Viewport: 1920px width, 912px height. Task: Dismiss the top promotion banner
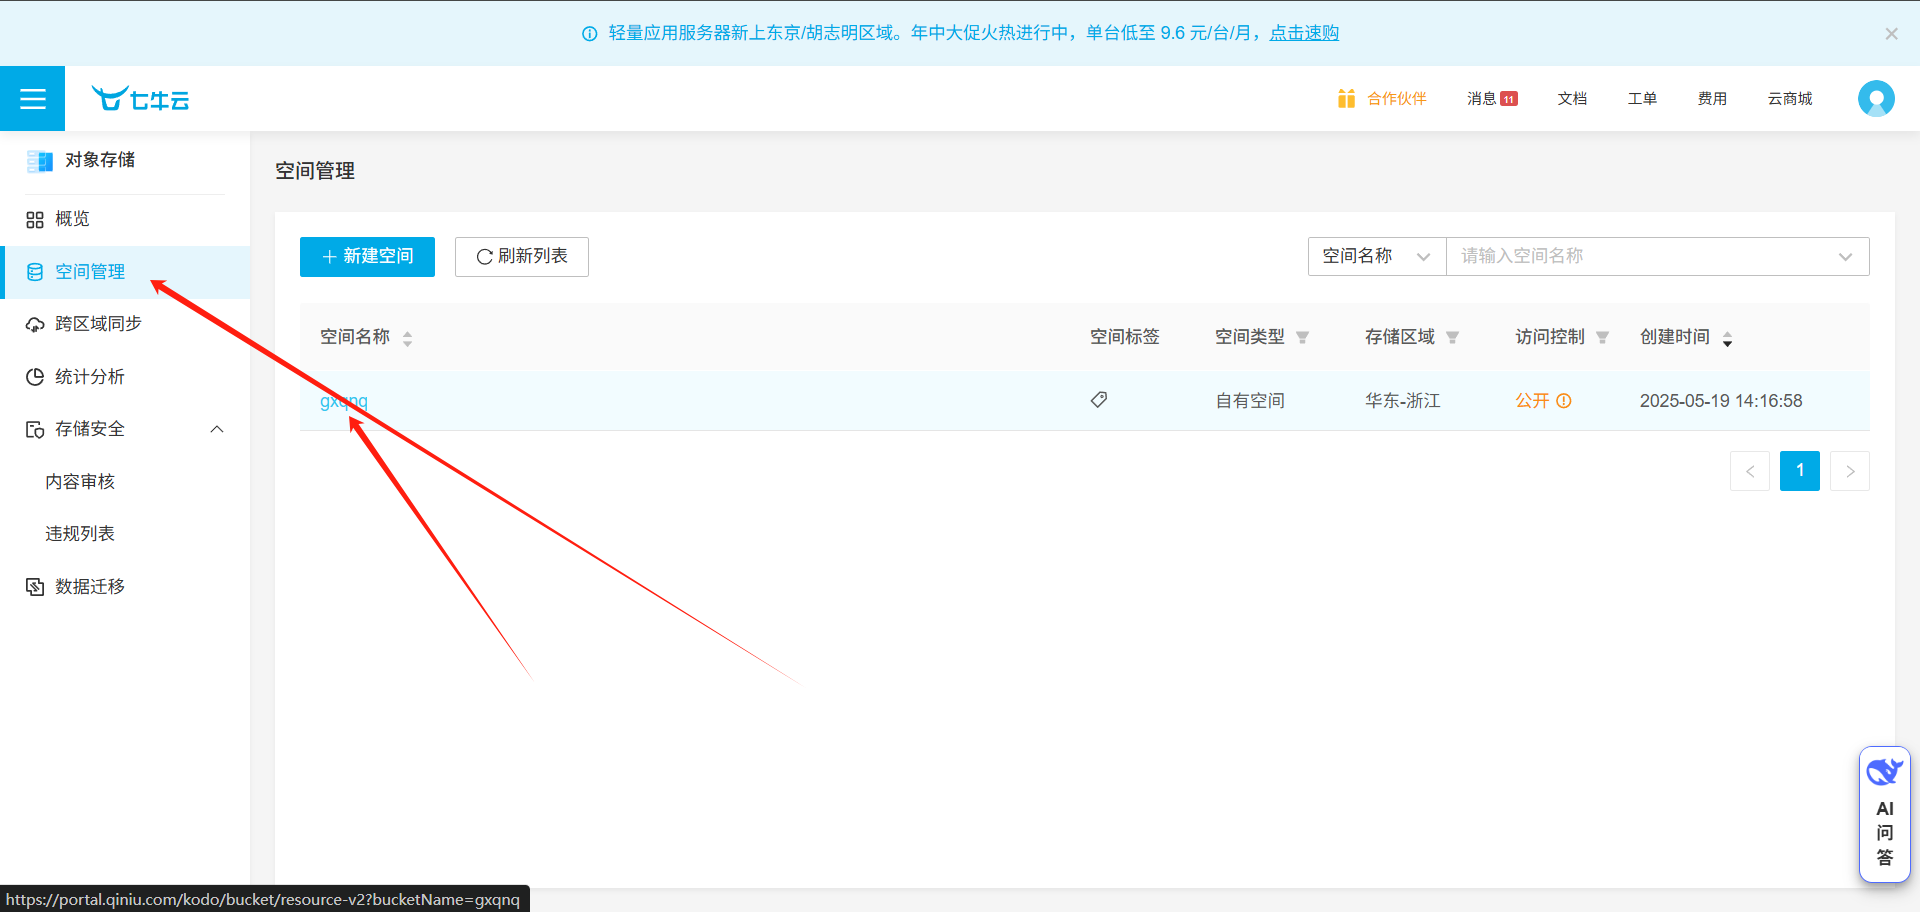[x=1891, y=34]
